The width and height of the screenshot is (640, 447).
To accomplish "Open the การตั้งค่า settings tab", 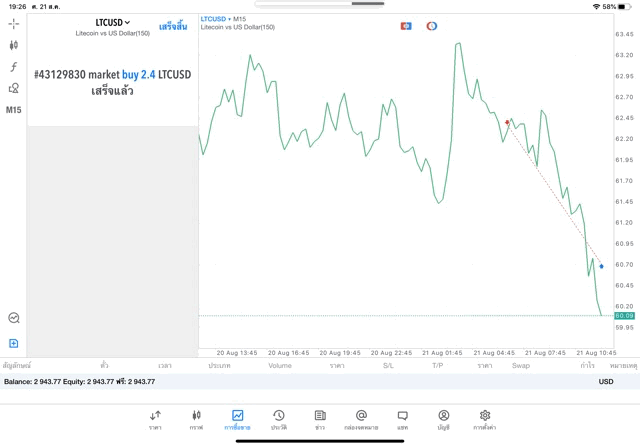I will point(484,420).
